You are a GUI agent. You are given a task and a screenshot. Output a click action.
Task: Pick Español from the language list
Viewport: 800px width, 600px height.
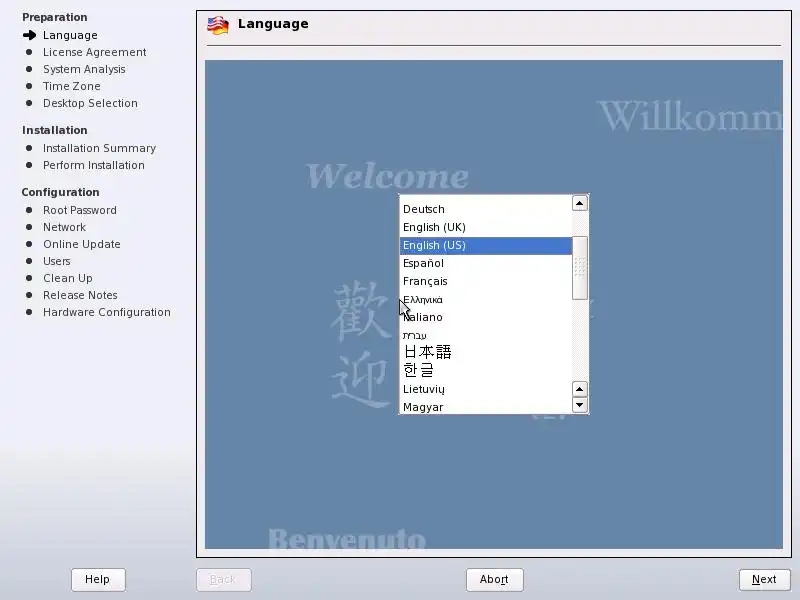[486, 263]
